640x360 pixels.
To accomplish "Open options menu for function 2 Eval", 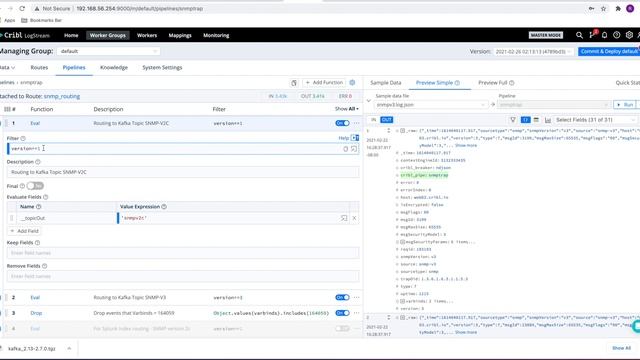I will [356, 298].
